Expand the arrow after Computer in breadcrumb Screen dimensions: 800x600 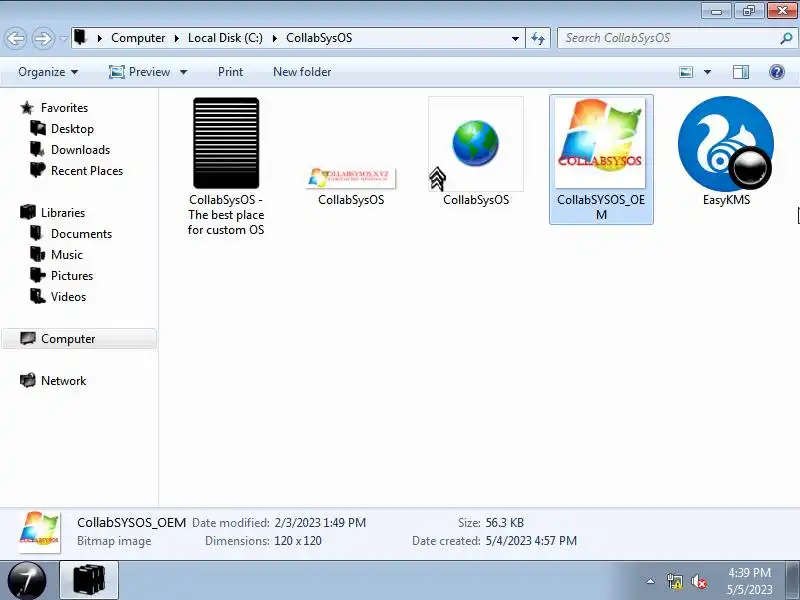click(177, 38)
